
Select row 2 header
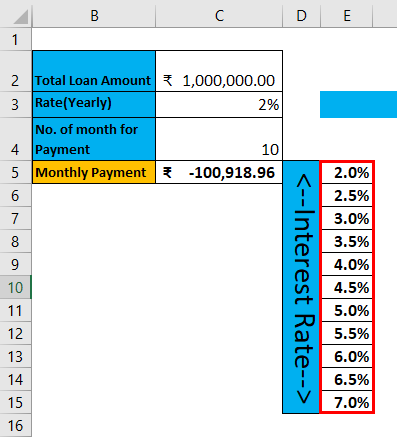(x=15, y=71)
